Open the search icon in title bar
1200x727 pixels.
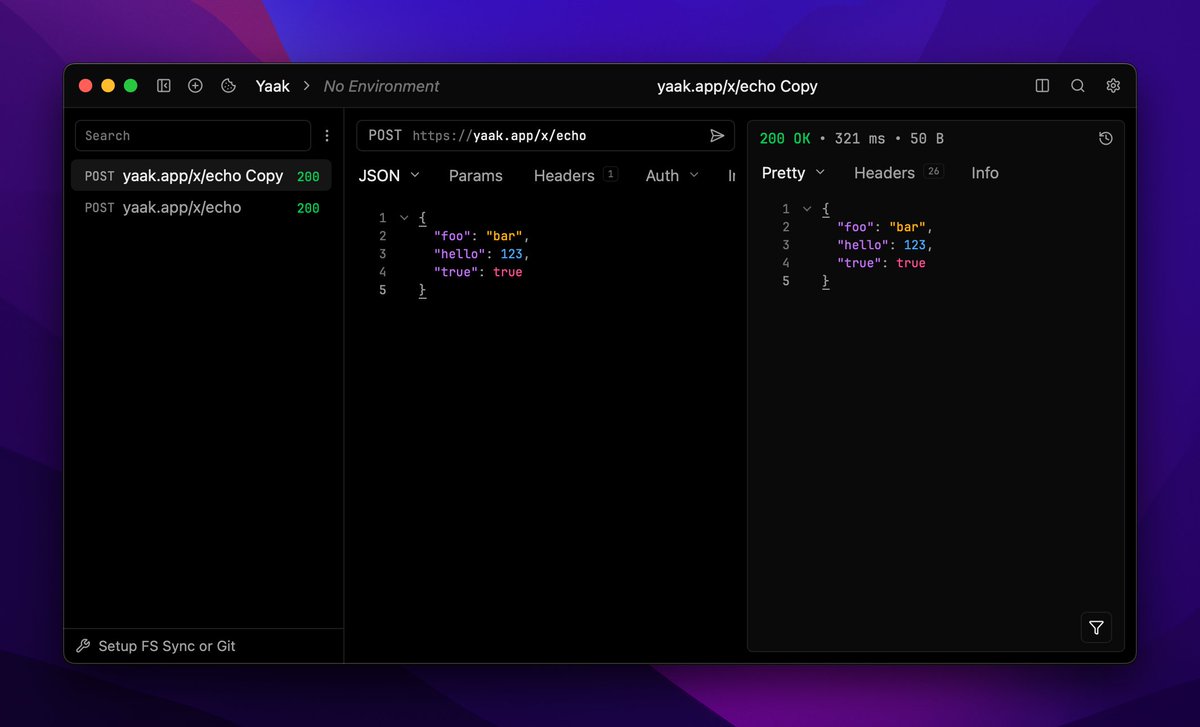(x=1078, y=86)
